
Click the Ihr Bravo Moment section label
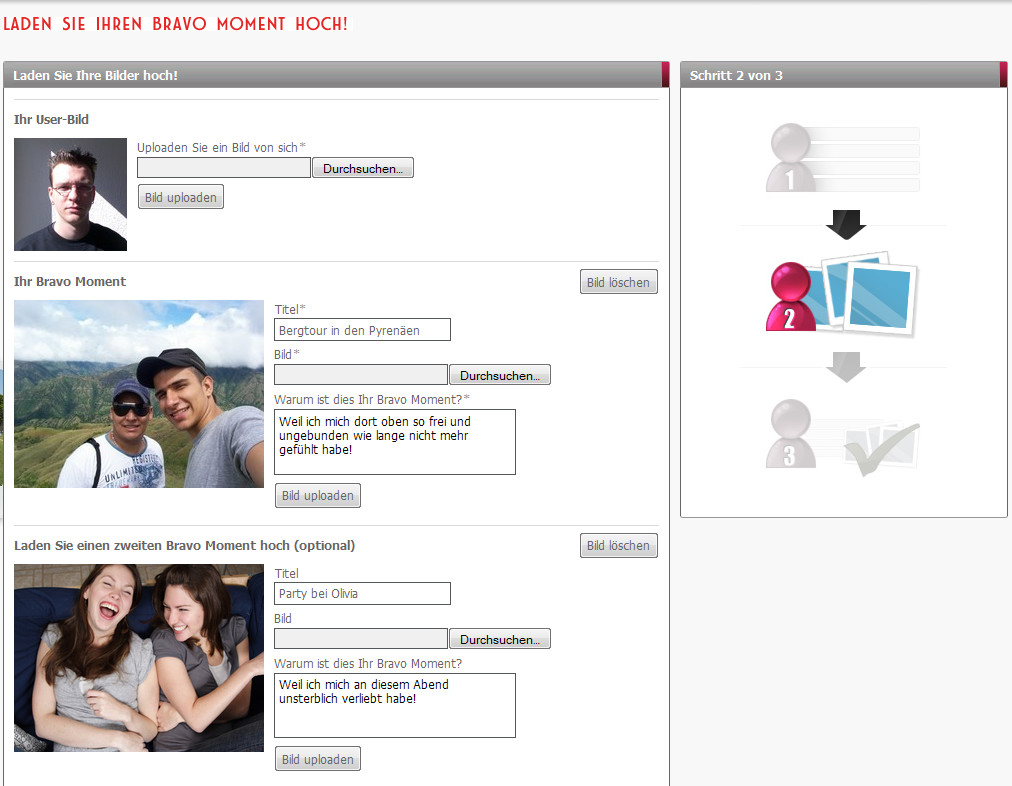(x=70, y=281)
